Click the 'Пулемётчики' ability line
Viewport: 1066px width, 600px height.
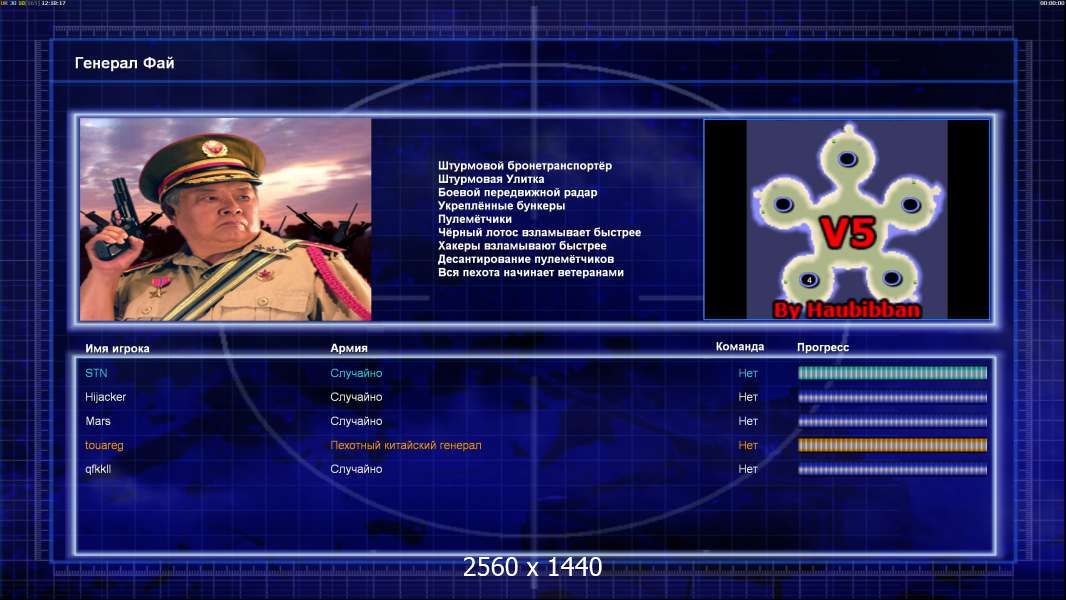tap(475, 219)
